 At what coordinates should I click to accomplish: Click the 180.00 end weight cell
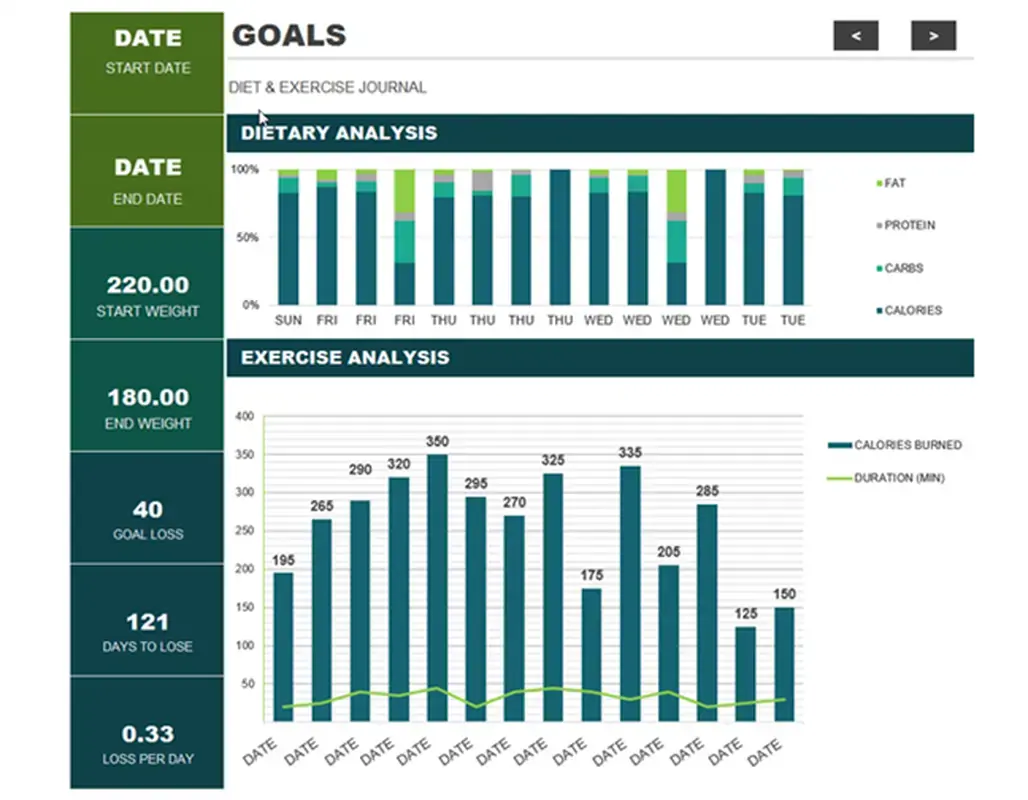[x=147, y=407]
